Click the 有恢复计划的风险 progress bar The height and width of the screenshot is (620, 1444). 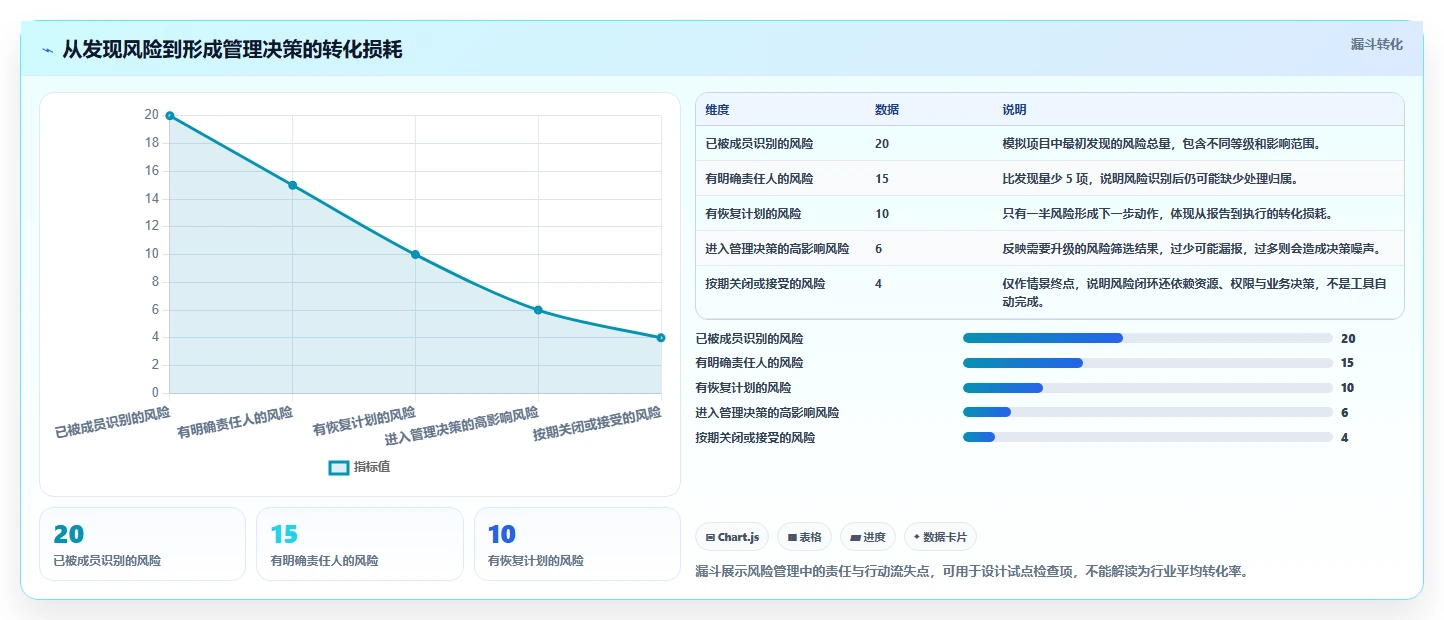[1147, 388]
